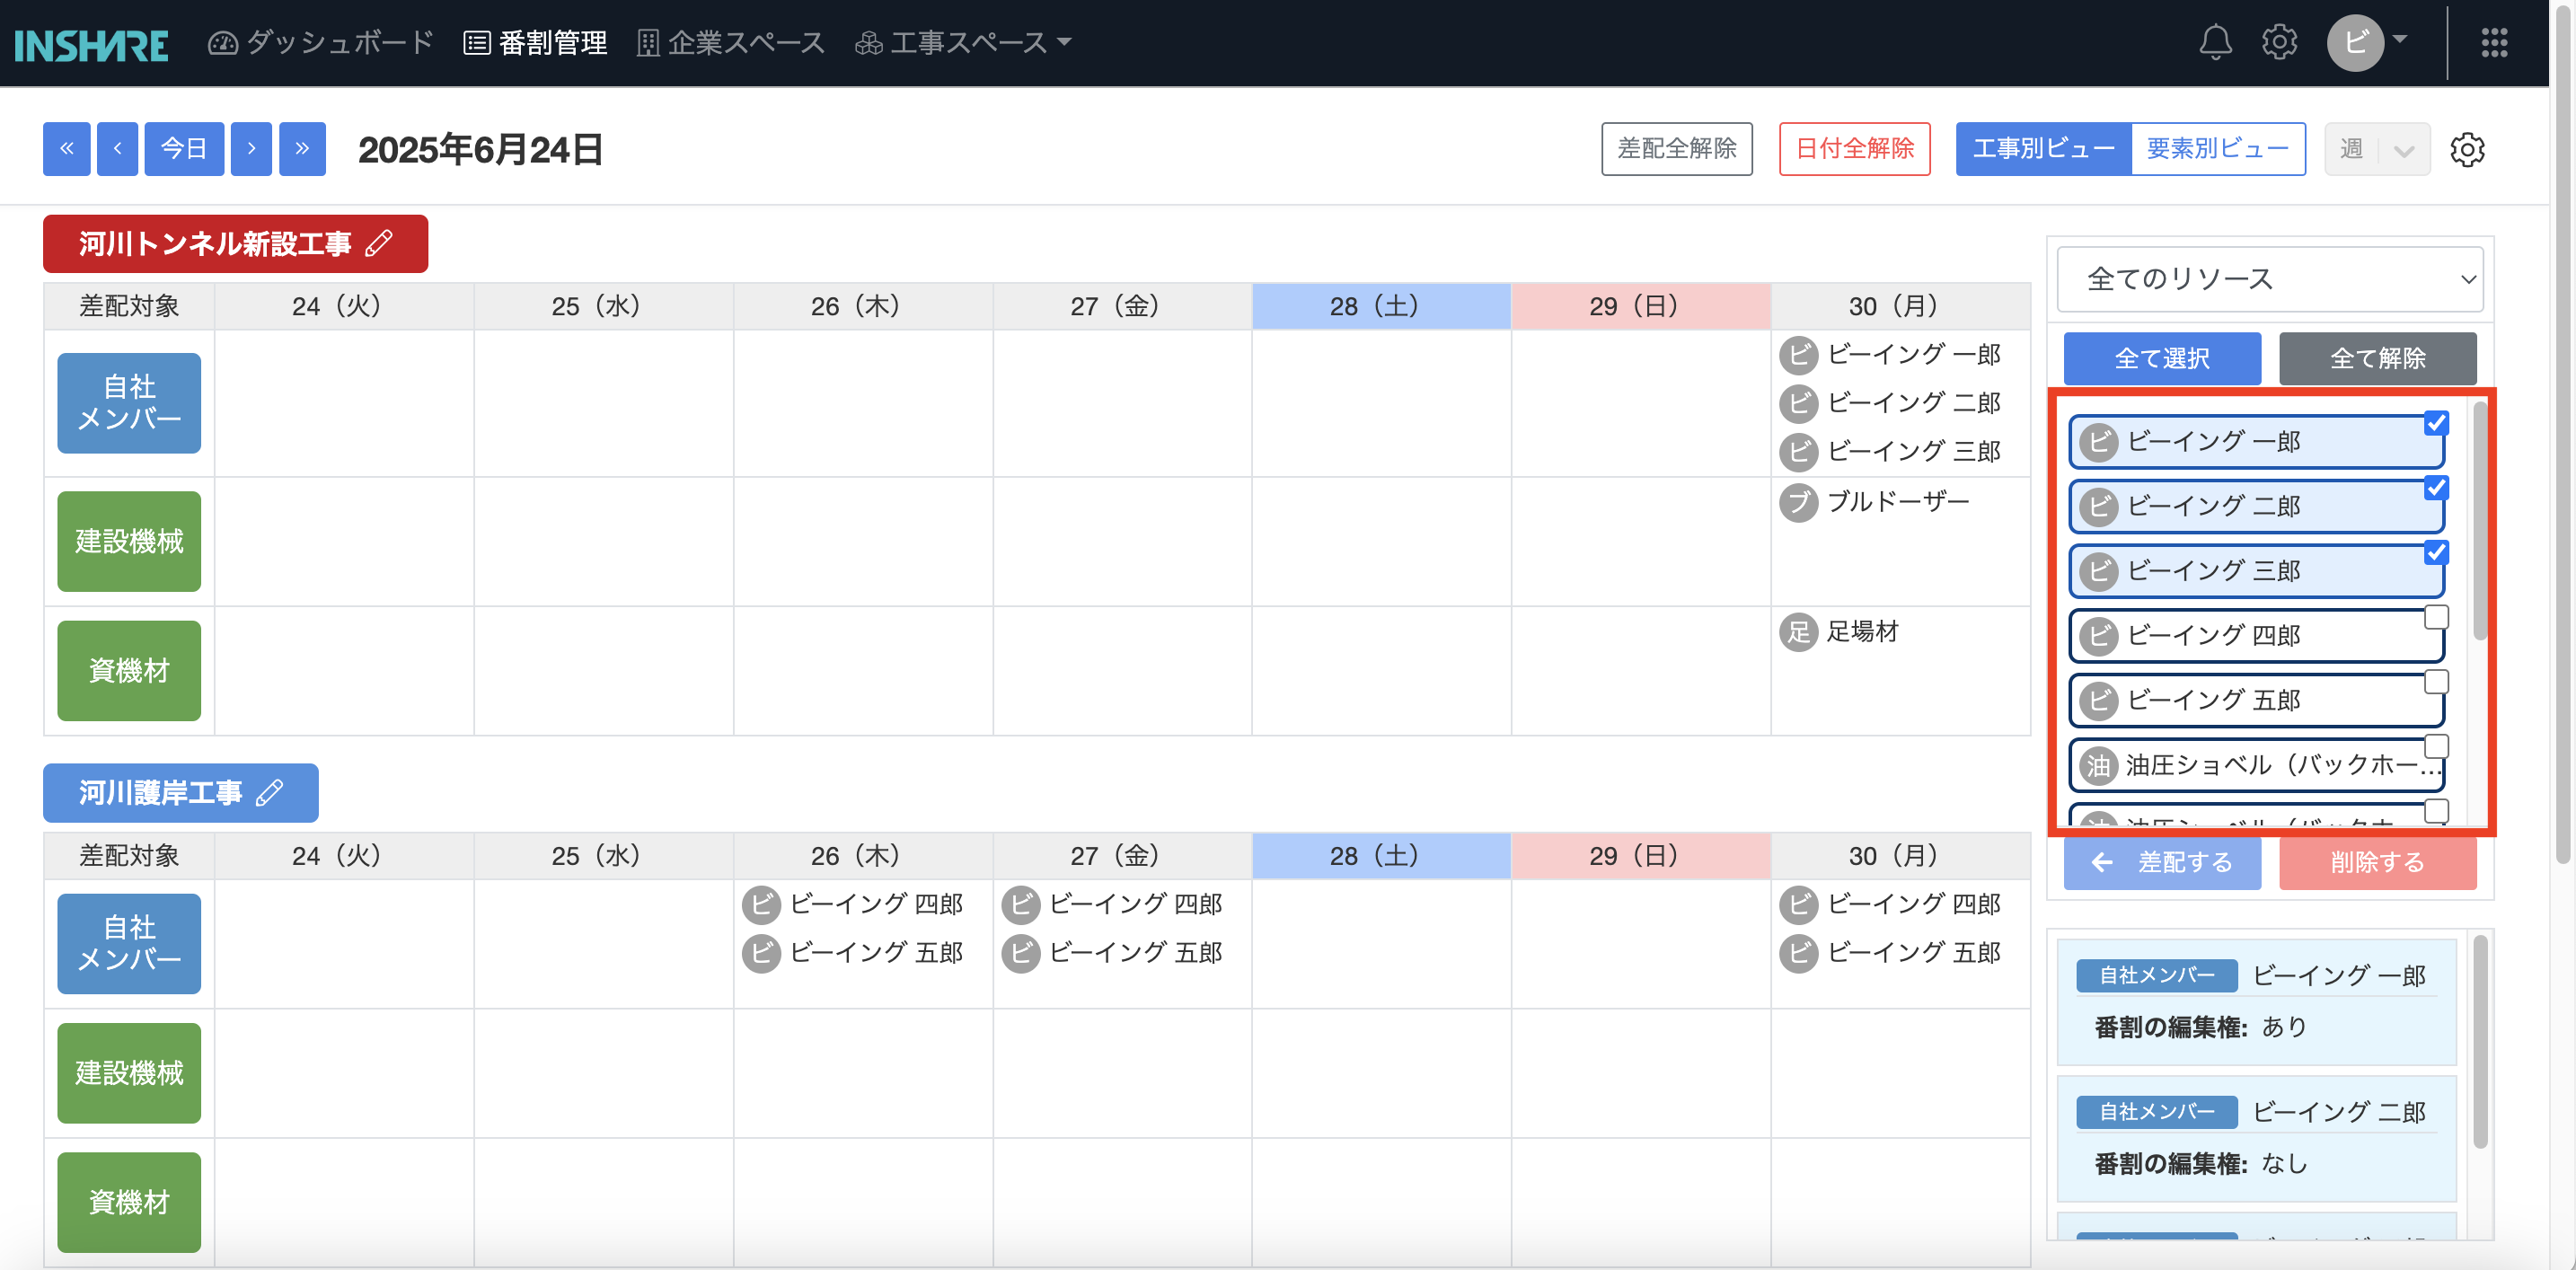Click the ブルドーザー icon on 30 (月)
Image resolution: width=2576 pixels, height=1270 pixels.
tap(1798, 502)
